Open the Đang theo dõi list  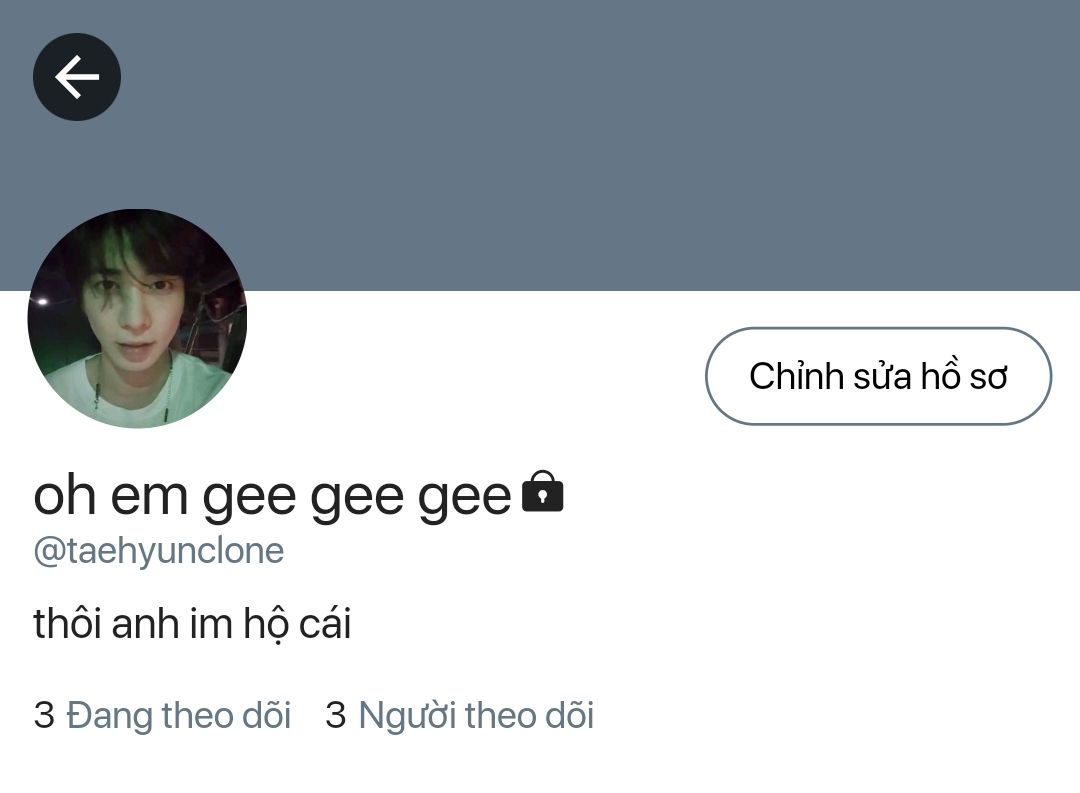[163, 714]
